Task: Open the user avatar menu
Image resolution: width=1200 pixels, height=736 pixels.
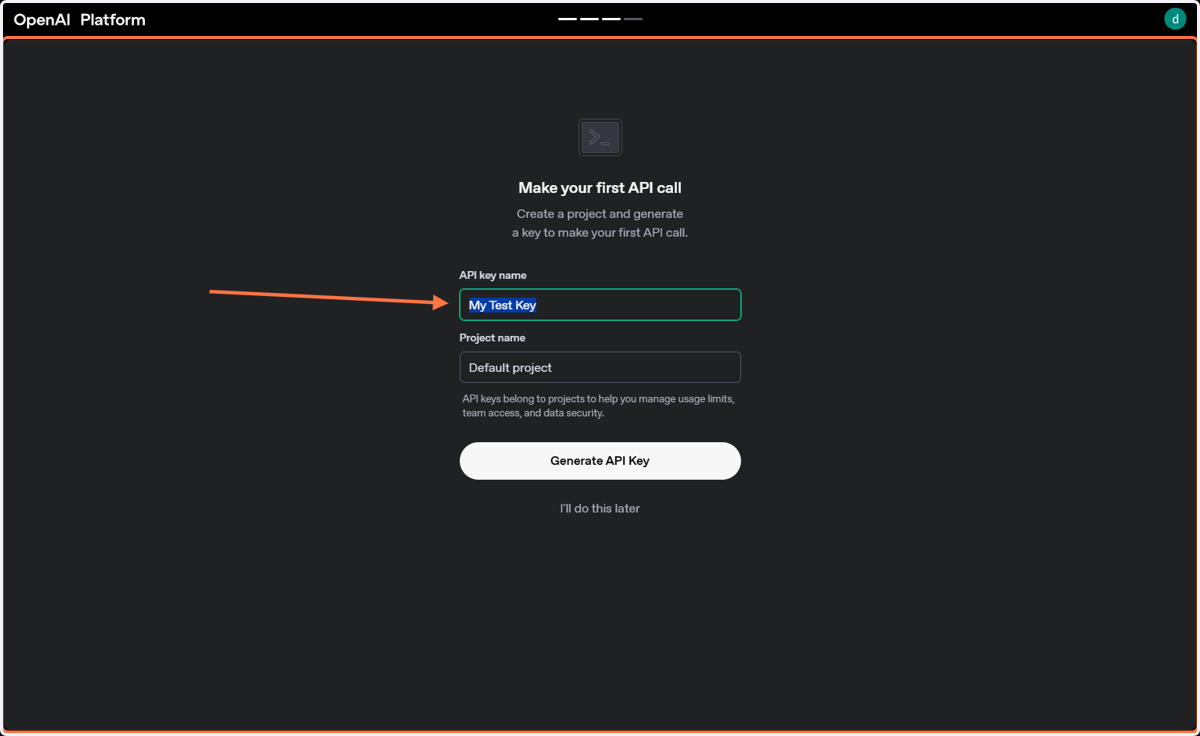Action: tap(1174, 19)
